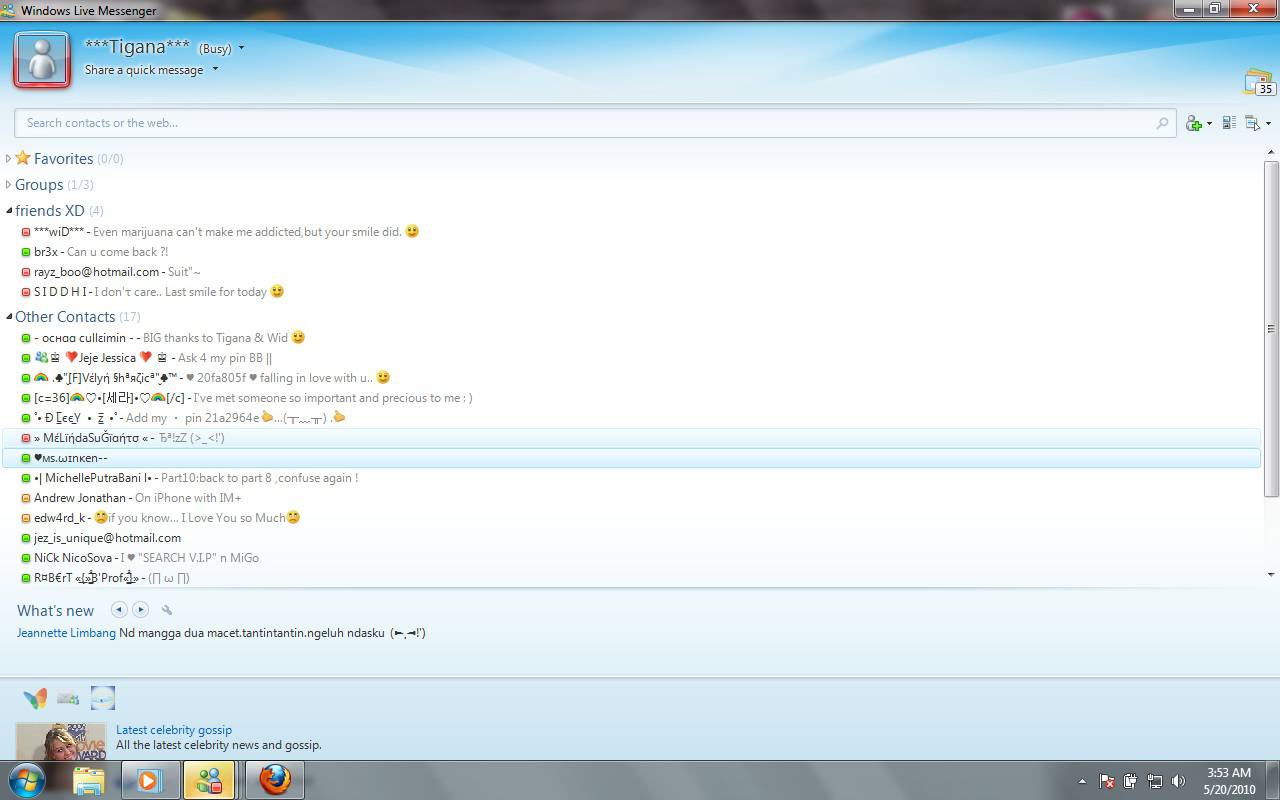Click your display picture avatar
Image resolution: width=1280 pixels, height=800 pixels.
(x=42, y=60)
